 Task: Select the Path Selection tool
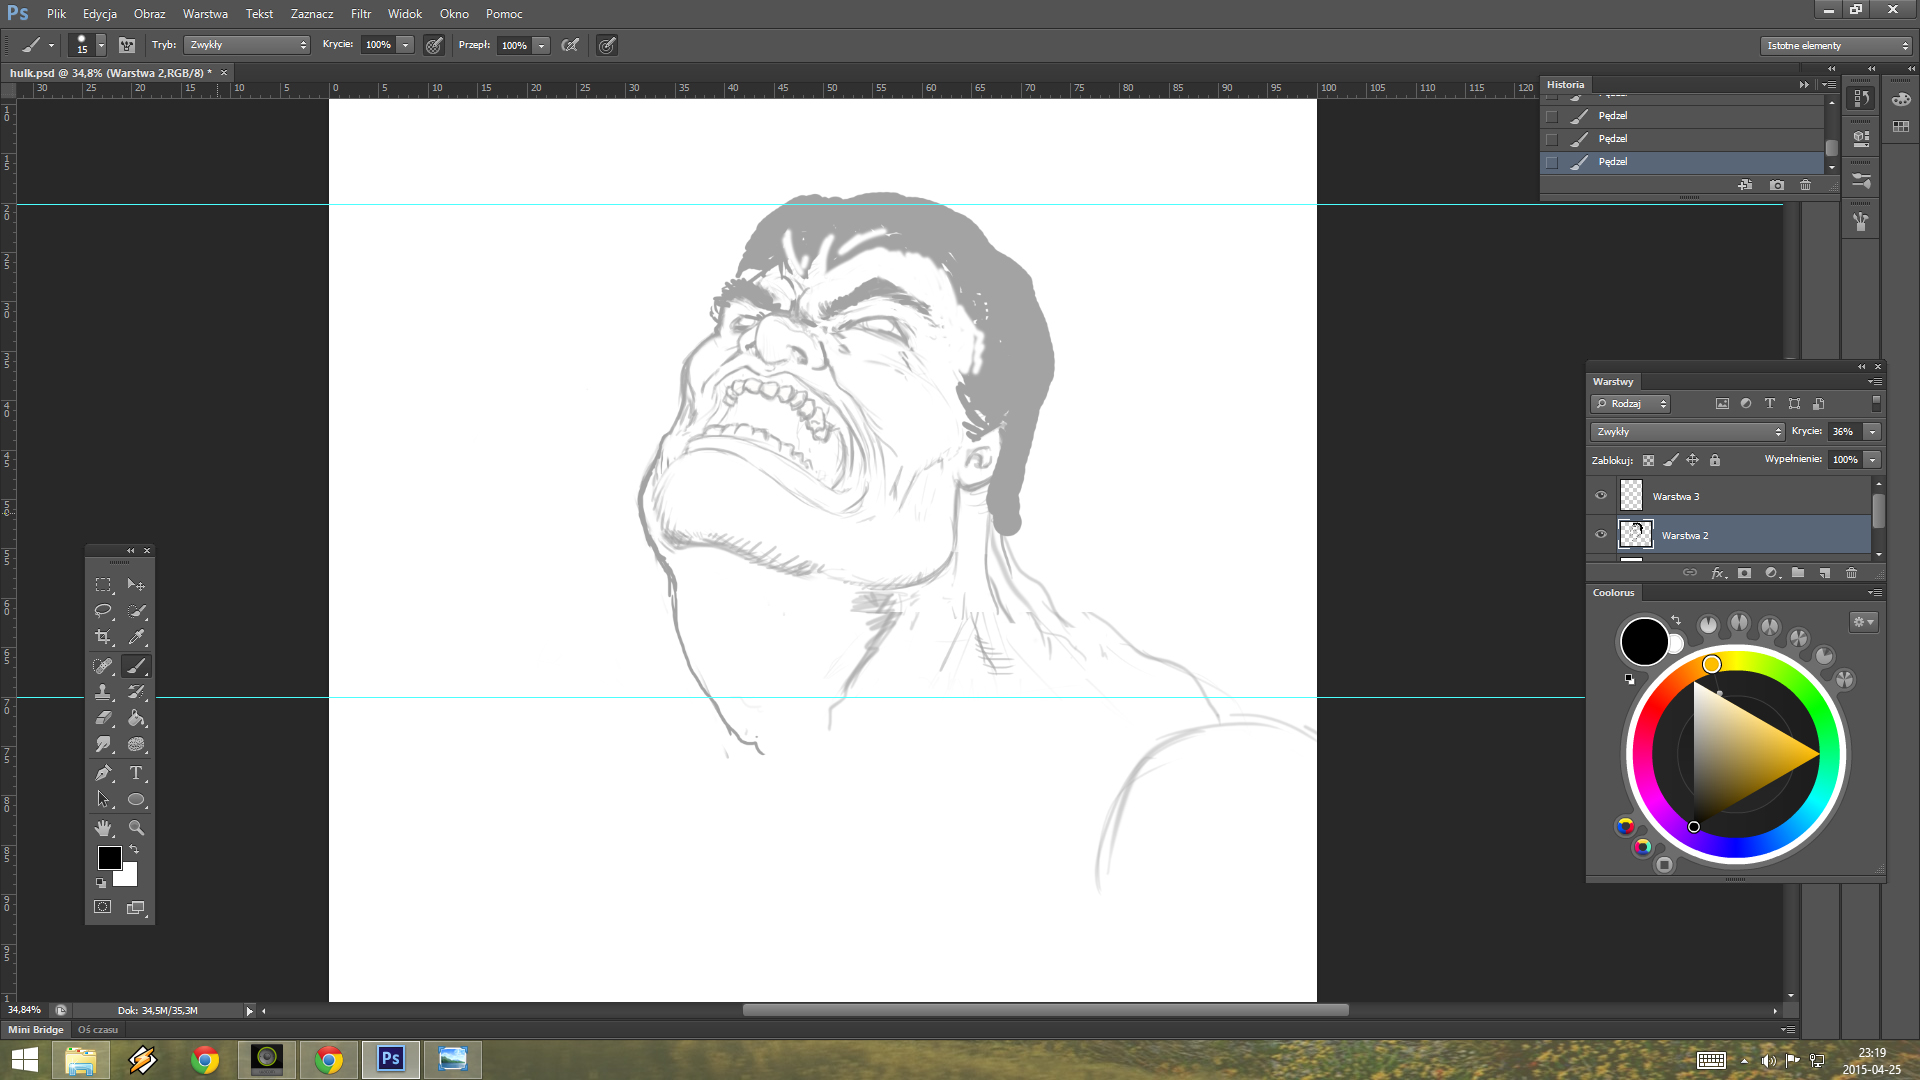(103, 799)
